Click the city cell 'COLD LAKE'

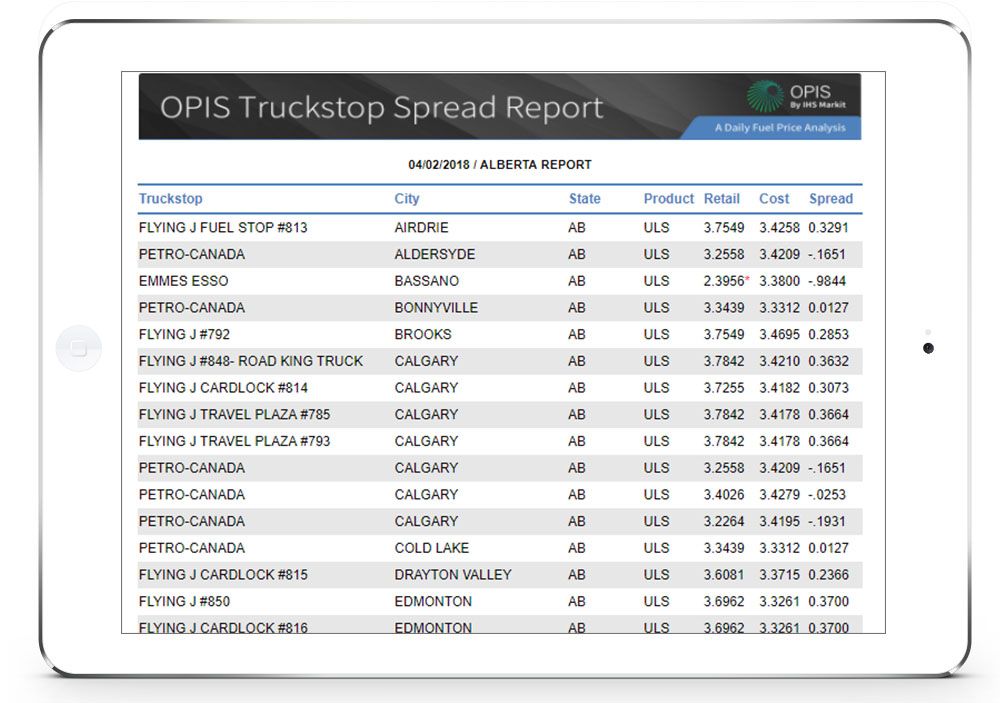431,548
